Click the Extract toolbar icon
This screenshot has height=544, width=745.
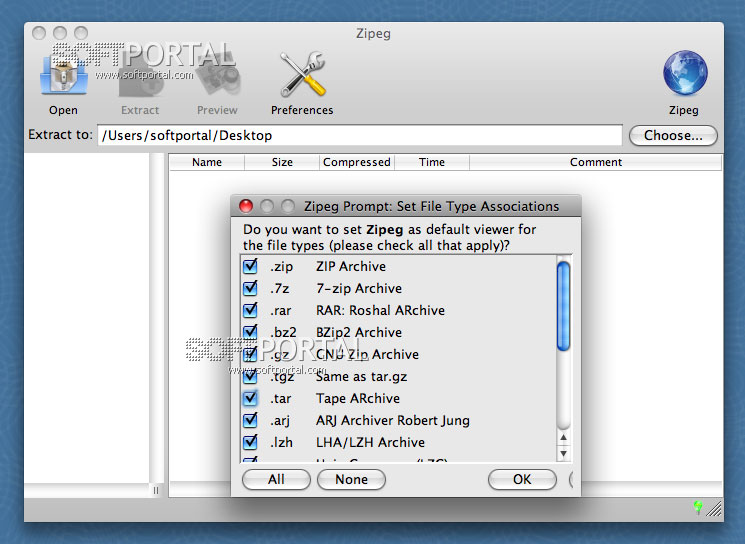click(140, 74)
